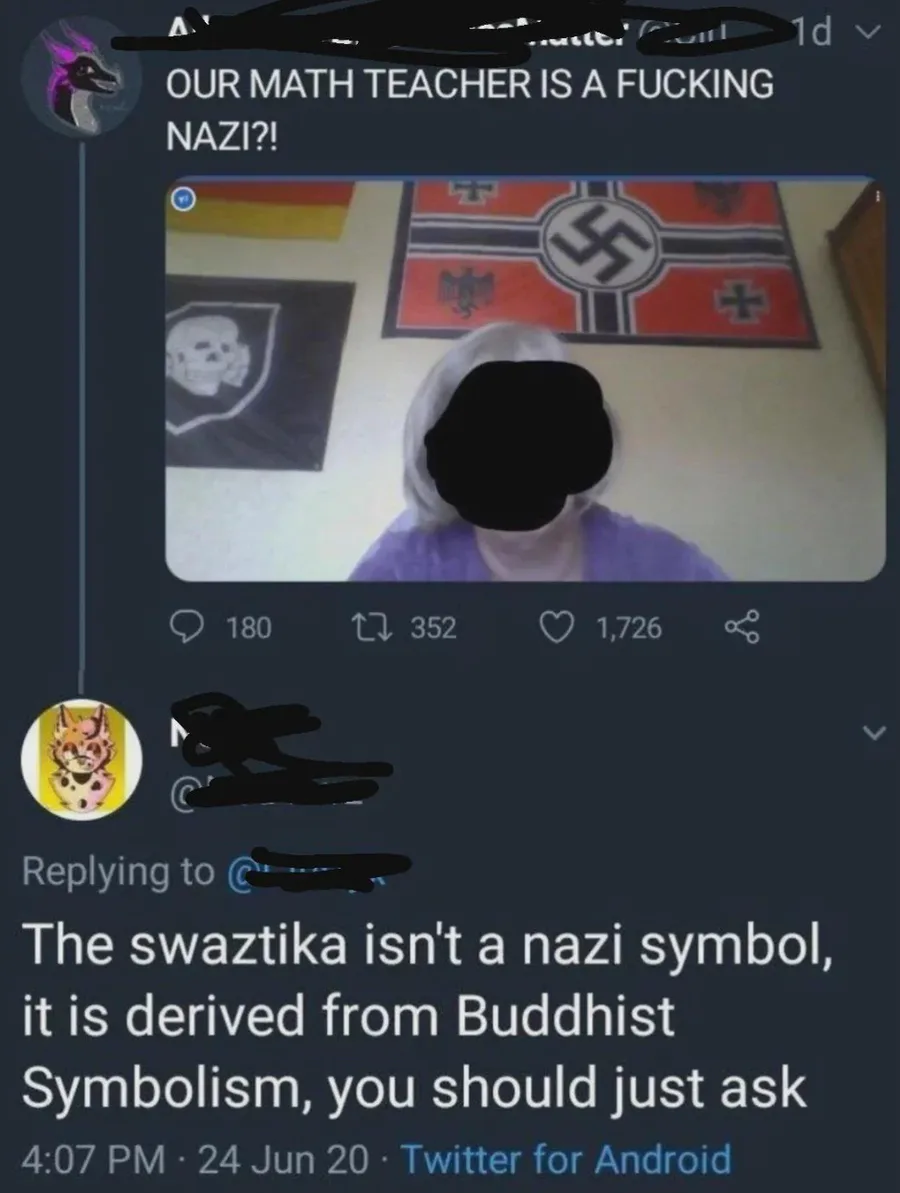Click the 1,726 likes count
Screen dimensions: 900x1193
tap(628, 628)
